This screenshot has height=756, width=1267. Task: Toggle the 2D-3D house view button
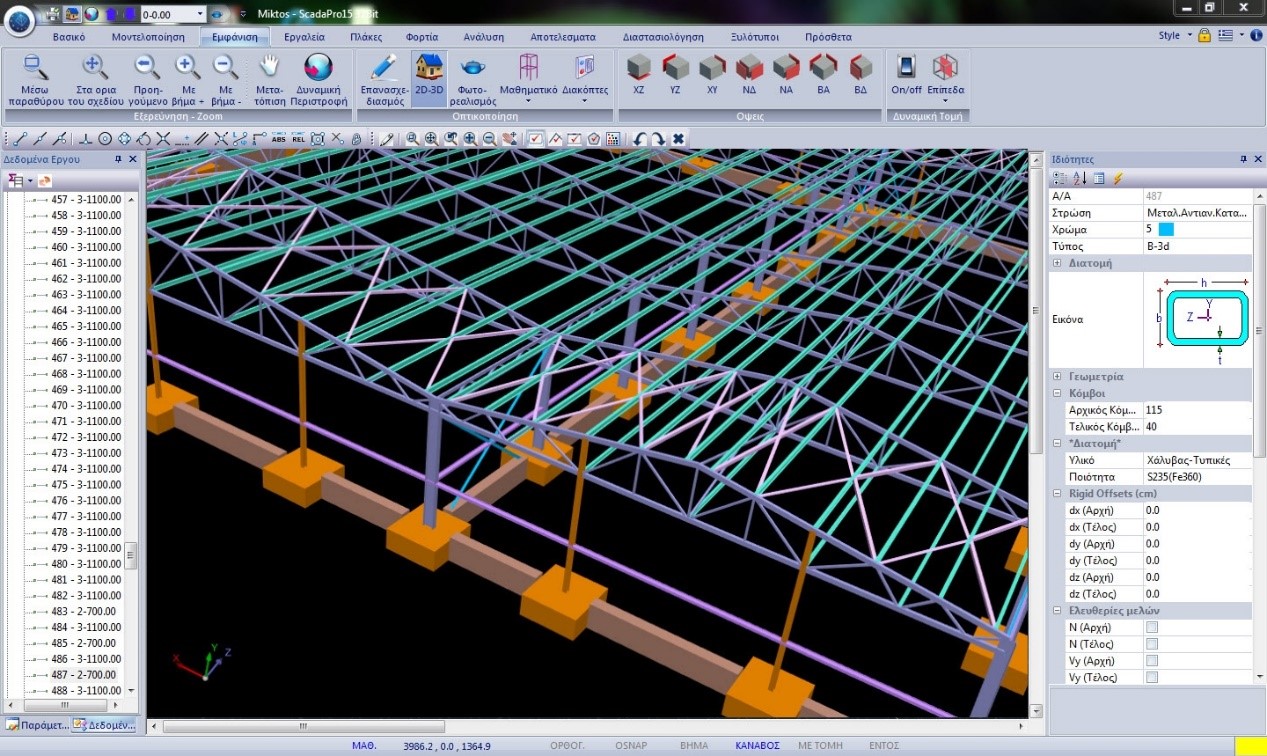[x=429, y=68]
